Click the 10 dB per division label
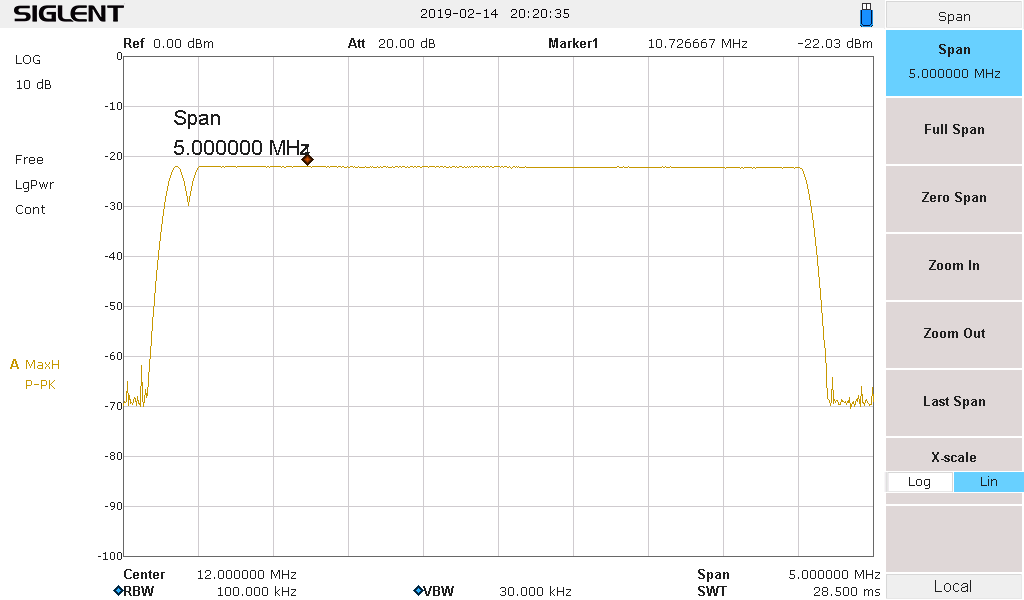This screenshot has width=1024, height=600. [33, 85]
